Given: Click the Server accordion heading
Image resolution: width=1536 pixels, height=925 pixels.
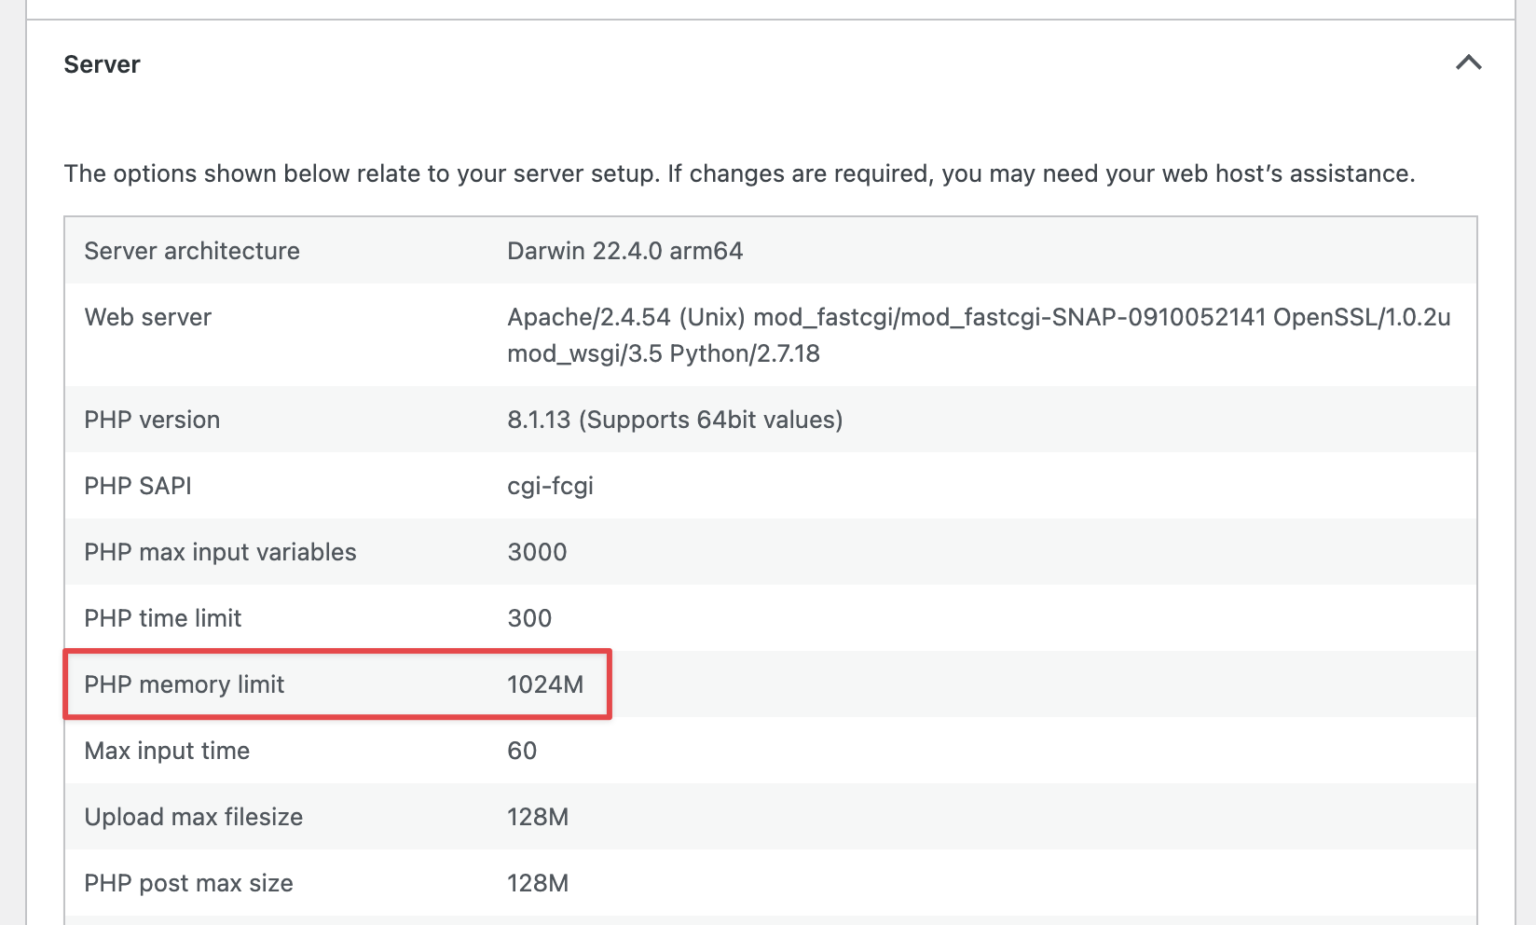Looking at the screenshot, I should 102,65.
